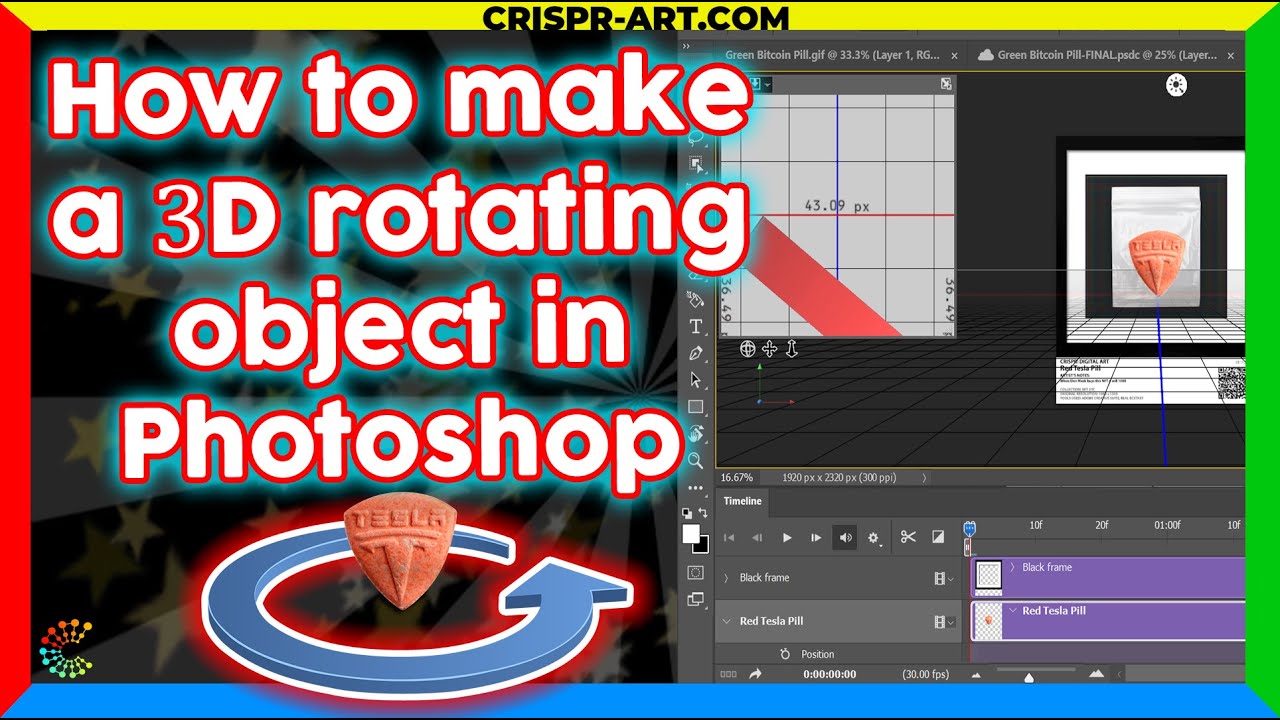Viewport: 1280px width, 720px height.
Task: Reset default foreground and background colors
Action: coord(689,513)
